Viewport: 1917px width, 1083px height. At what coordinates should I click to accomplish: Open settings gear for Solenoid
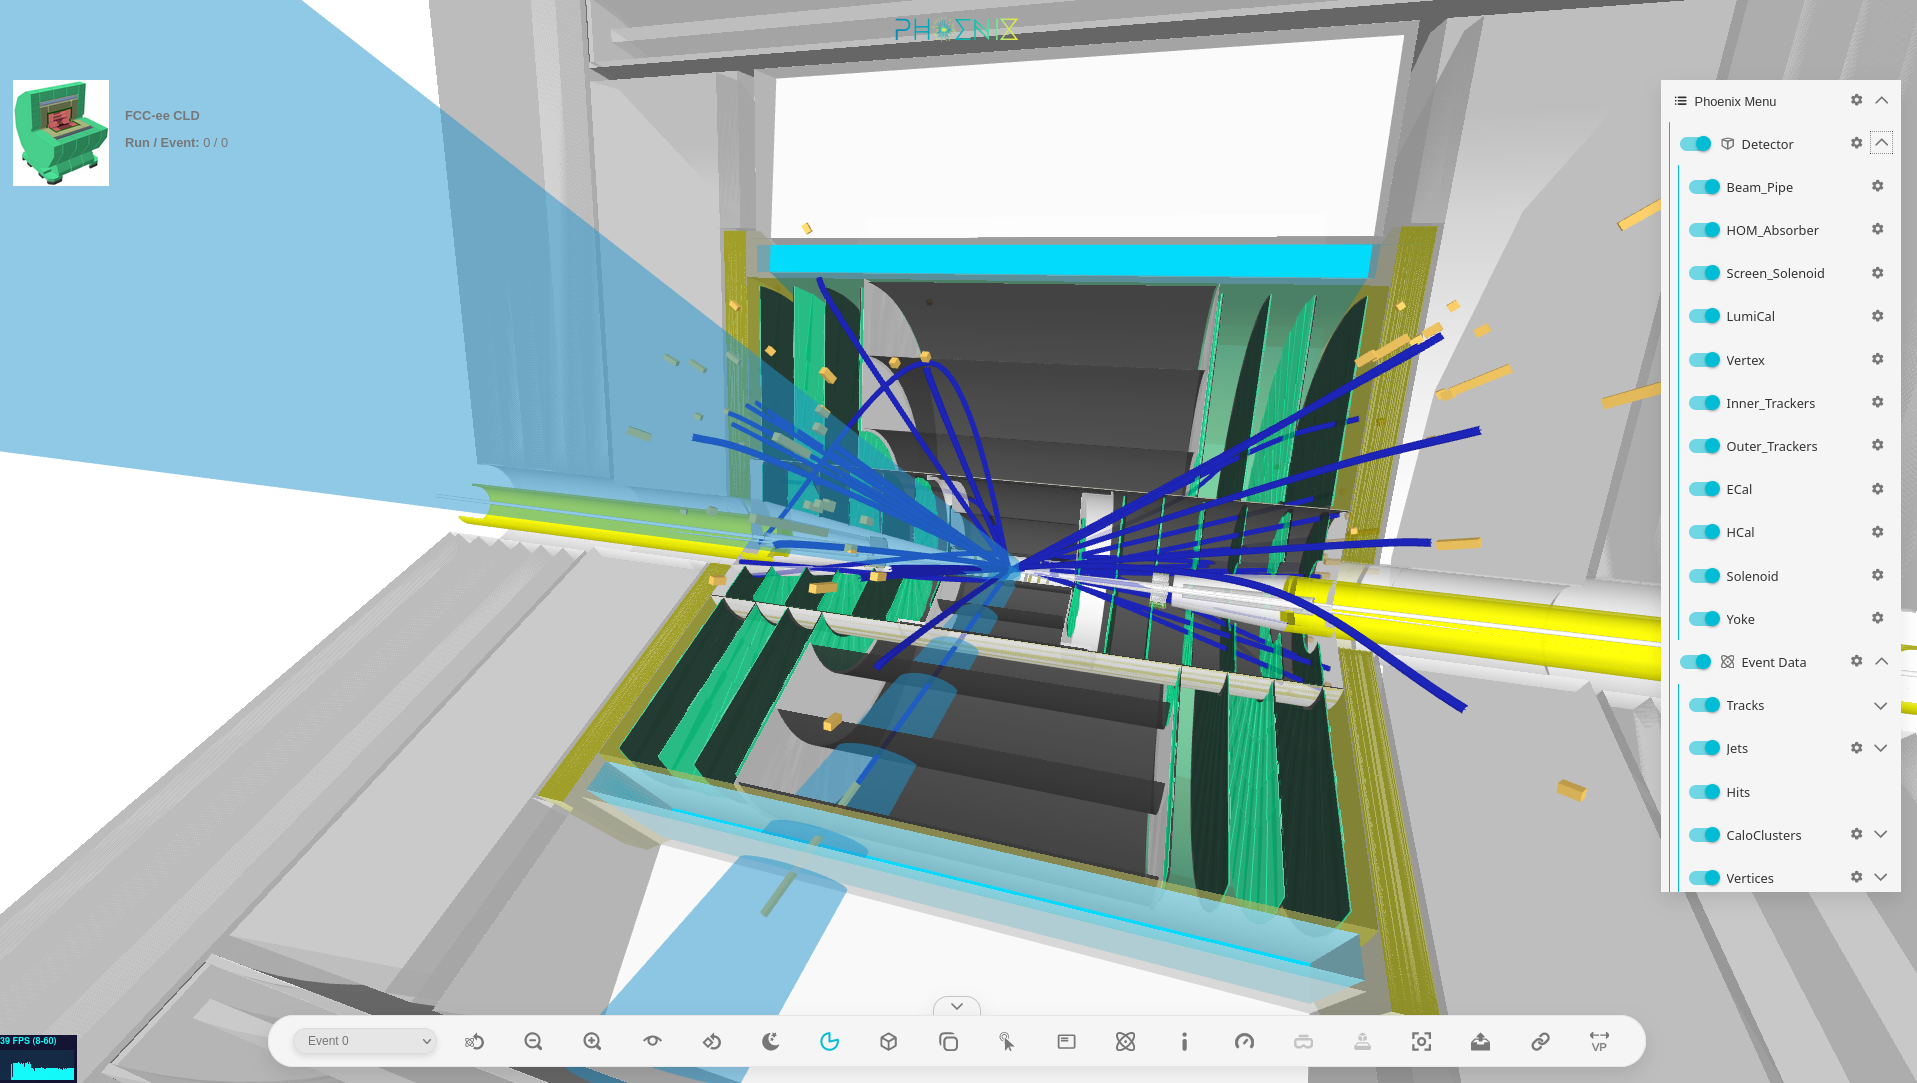1877,575
